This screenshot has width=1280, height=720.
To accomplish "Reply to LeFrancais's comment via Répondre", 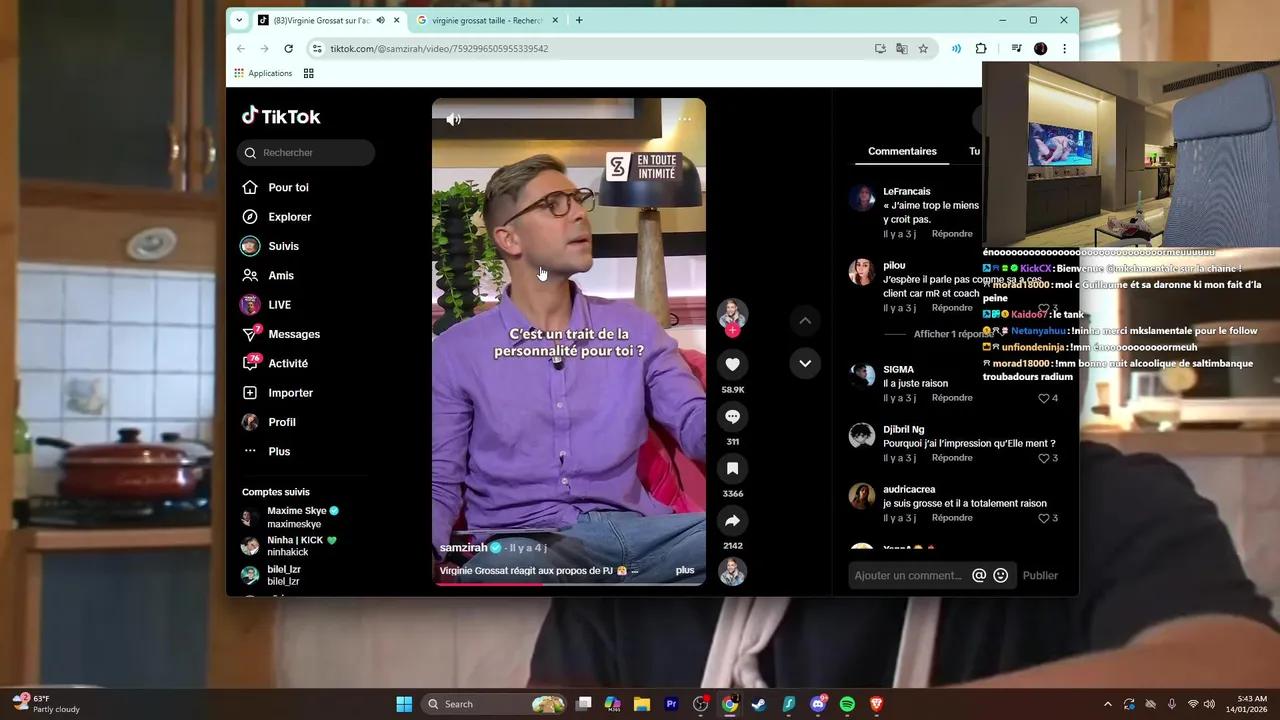I will pyautogui.click(x=952, y=233).
